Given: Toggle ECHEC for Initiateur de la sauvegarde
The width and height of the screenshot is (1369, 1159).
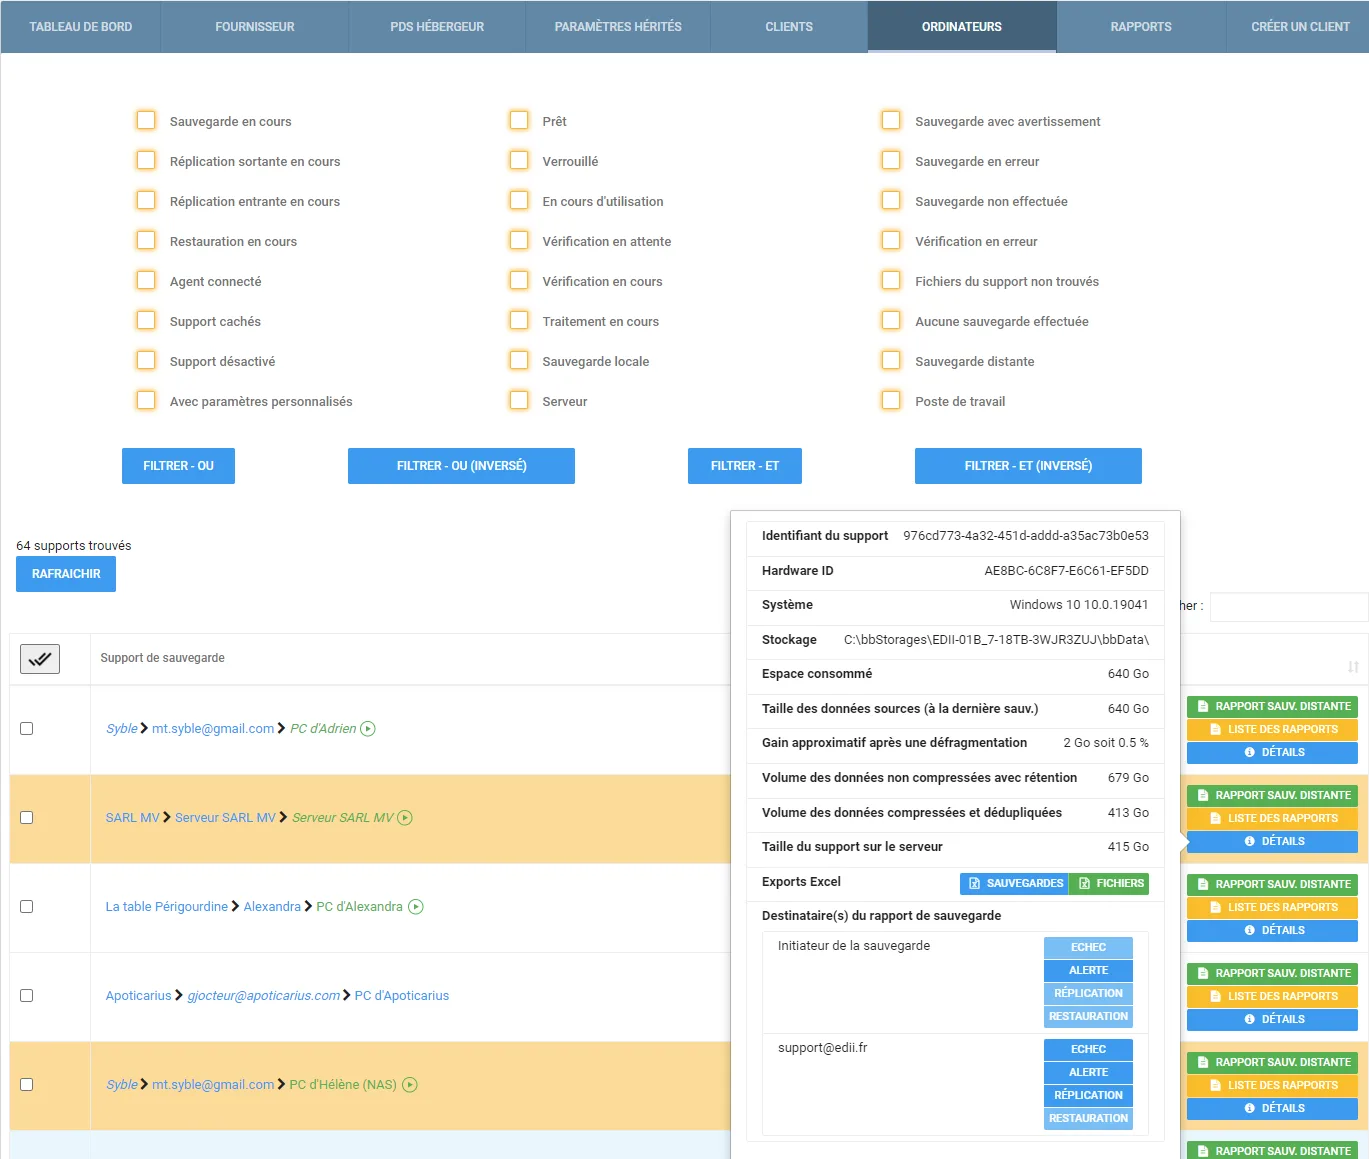Looking at the screenshot, I should (x=1088, y=948).
